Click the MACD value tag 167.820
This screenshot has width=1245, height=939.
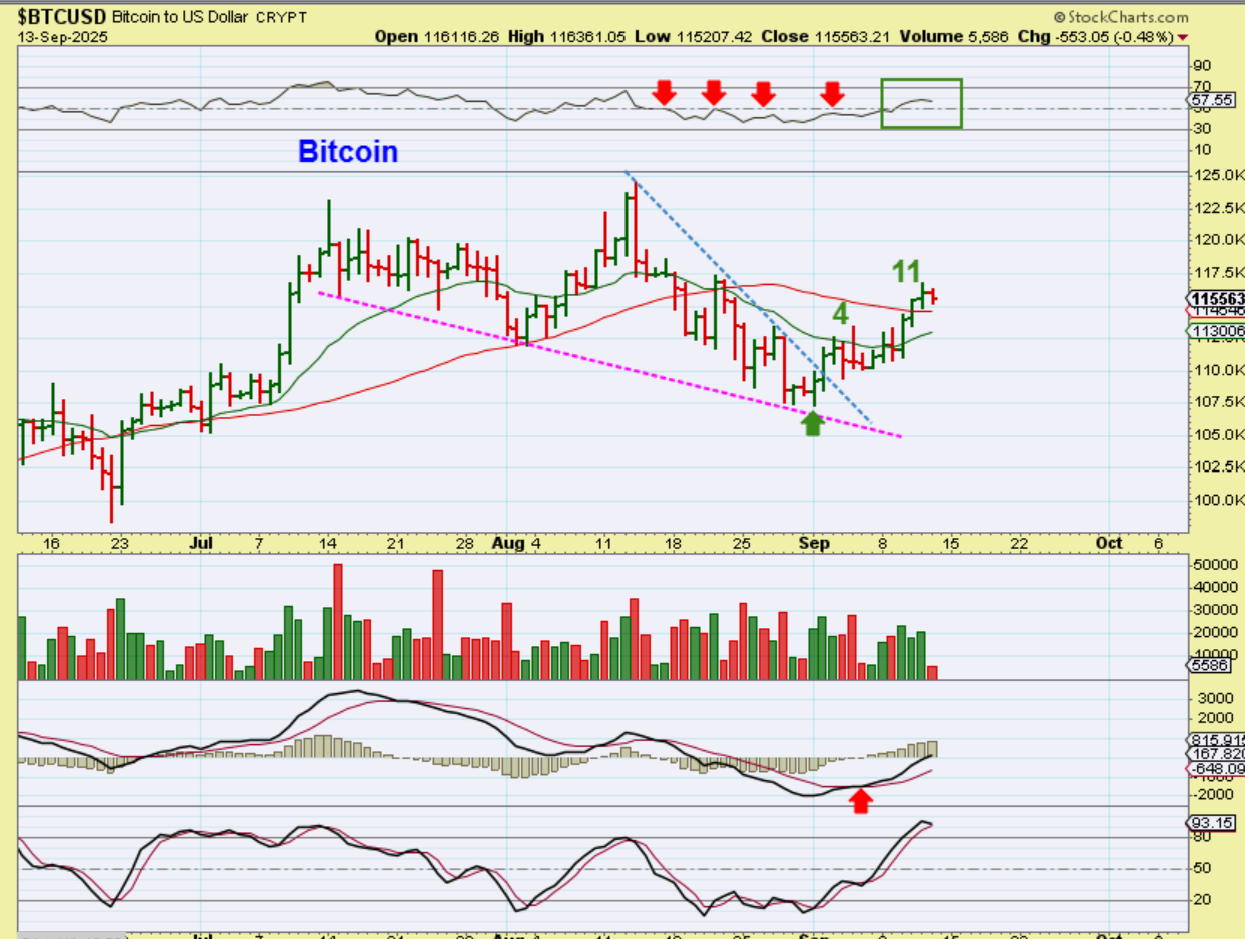pos(1217,753)
